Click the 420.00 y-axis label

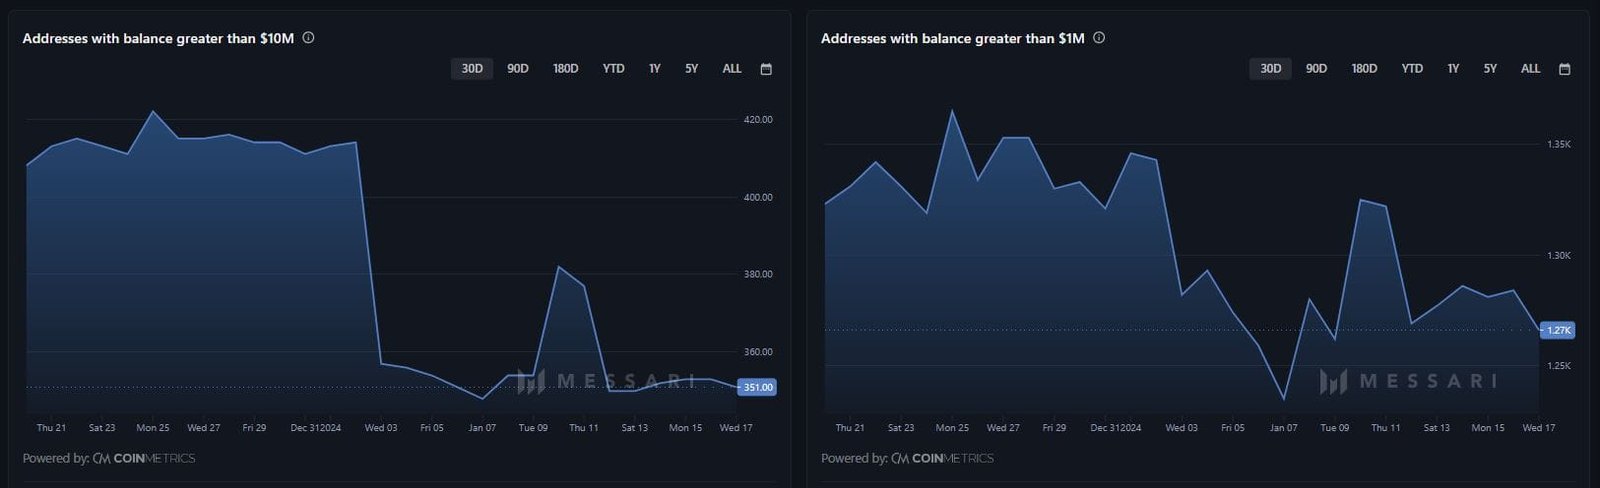pyautogui.click(x=758, y=120)
